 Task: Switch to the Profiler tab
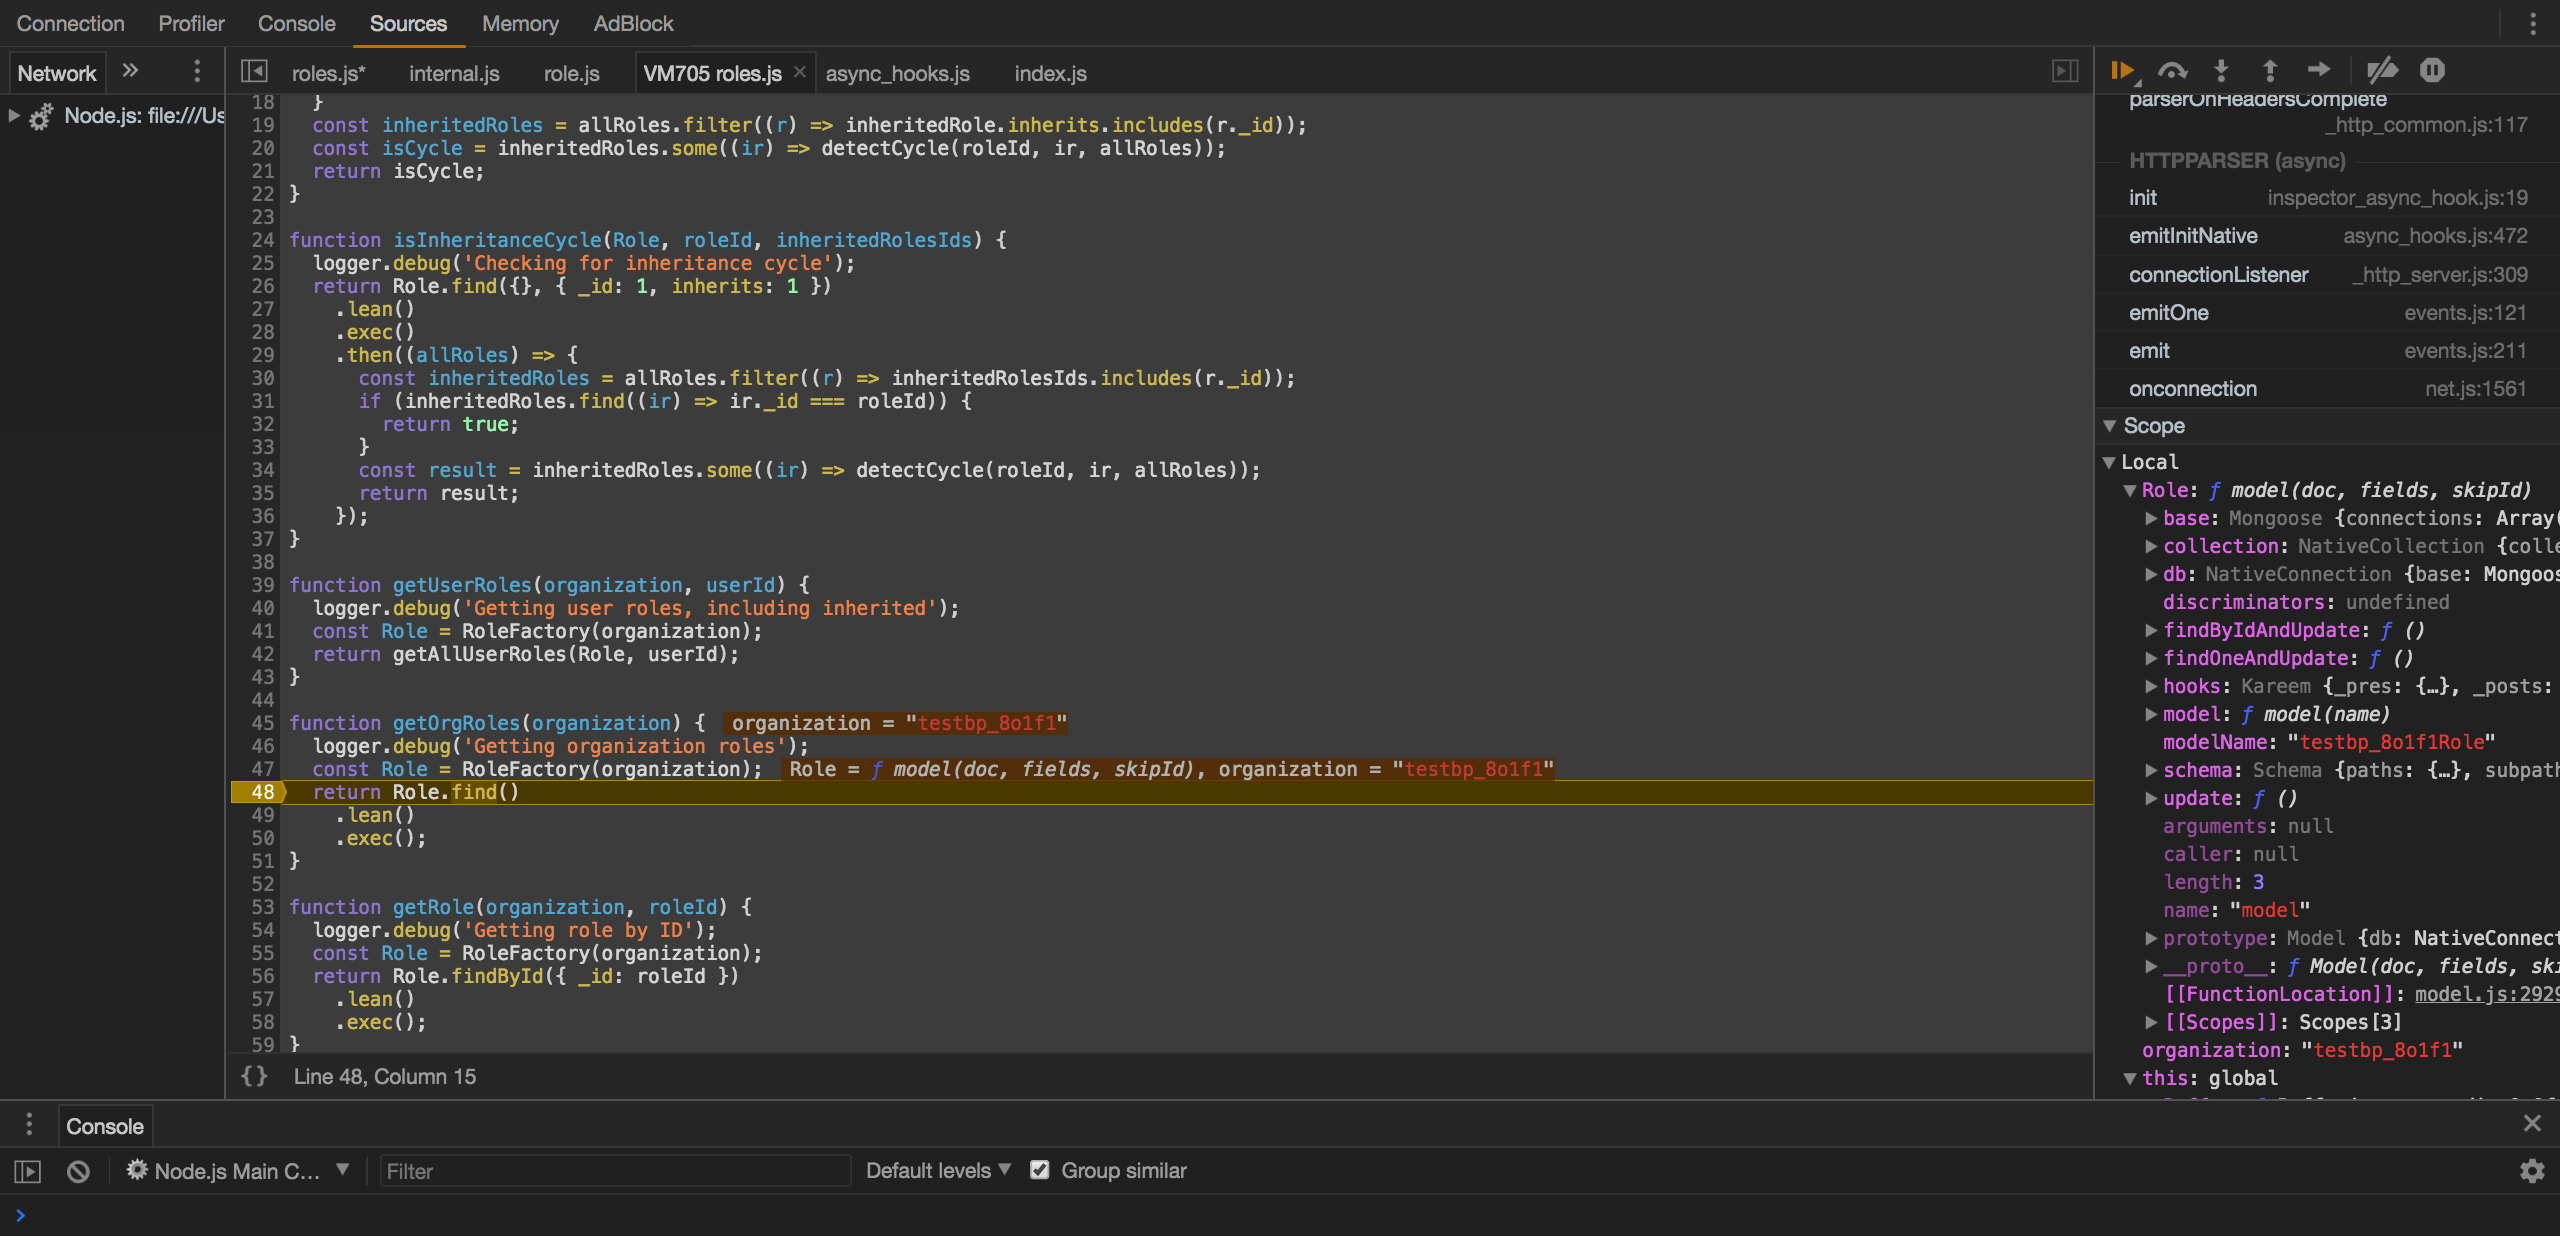tap(191, 23)
